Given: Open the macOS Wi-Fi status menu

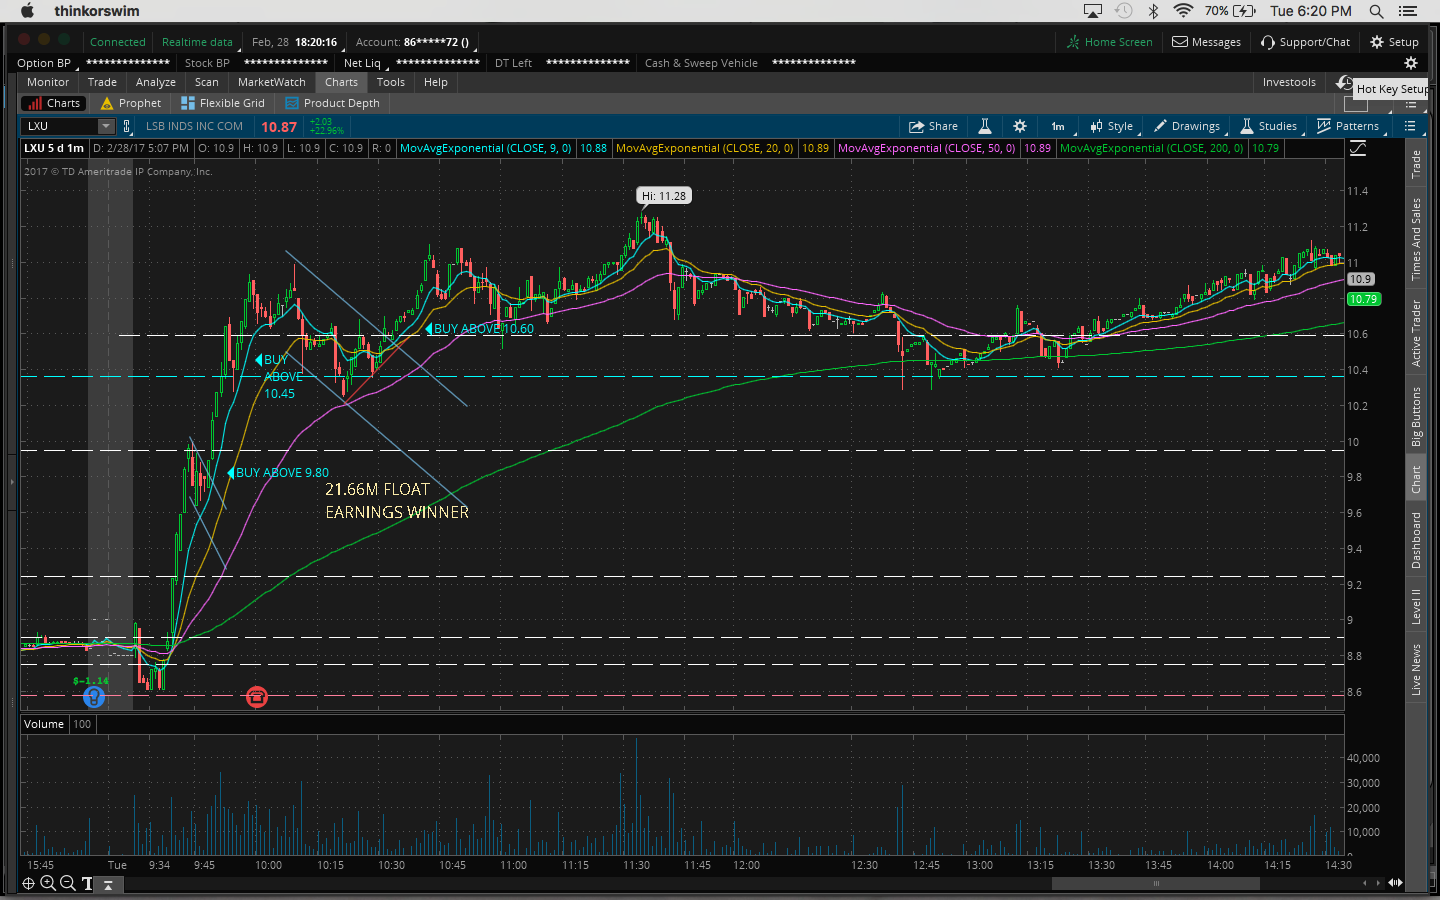Looking at the screenshot, I should point(1183,11).
